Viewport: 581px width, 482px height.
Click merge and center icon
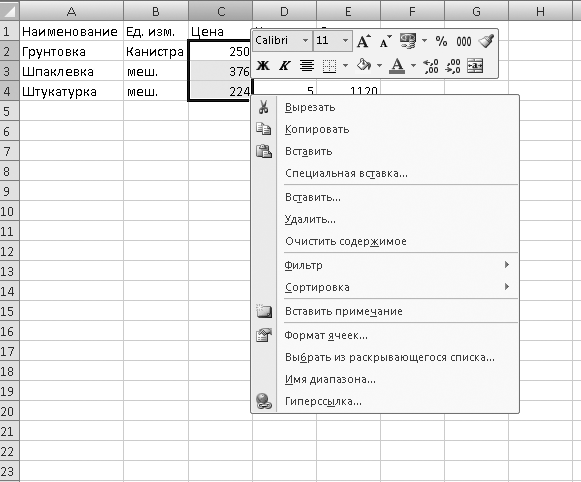click(475, 66)
